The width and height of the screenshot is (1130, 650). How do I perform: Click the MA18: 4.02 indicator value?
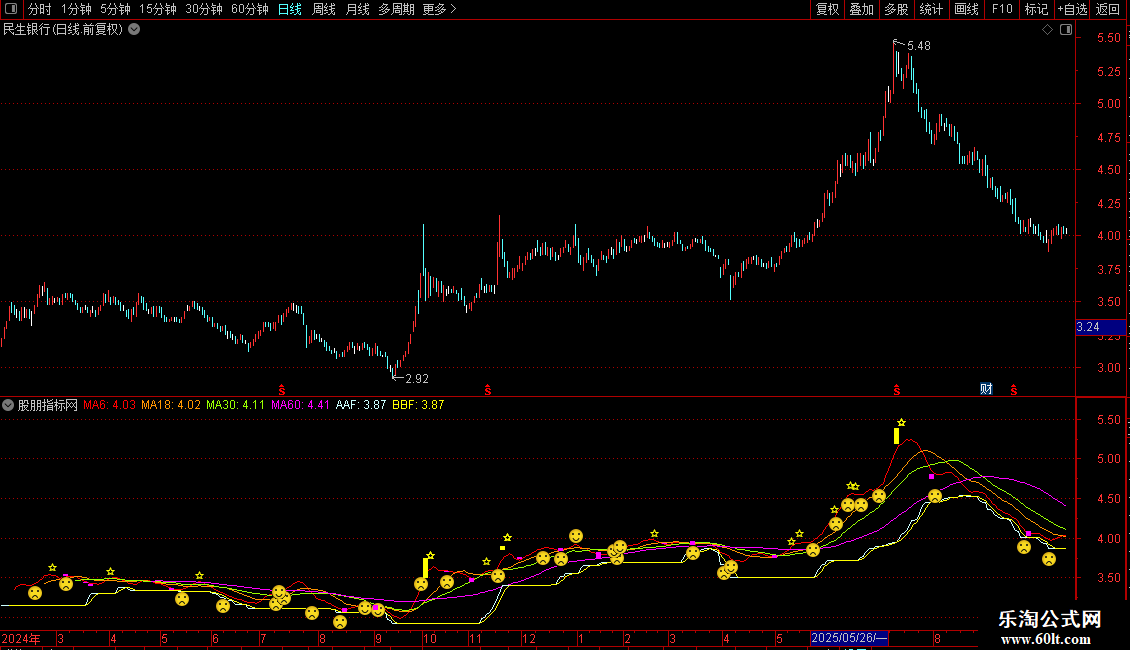tap(171, 405)
